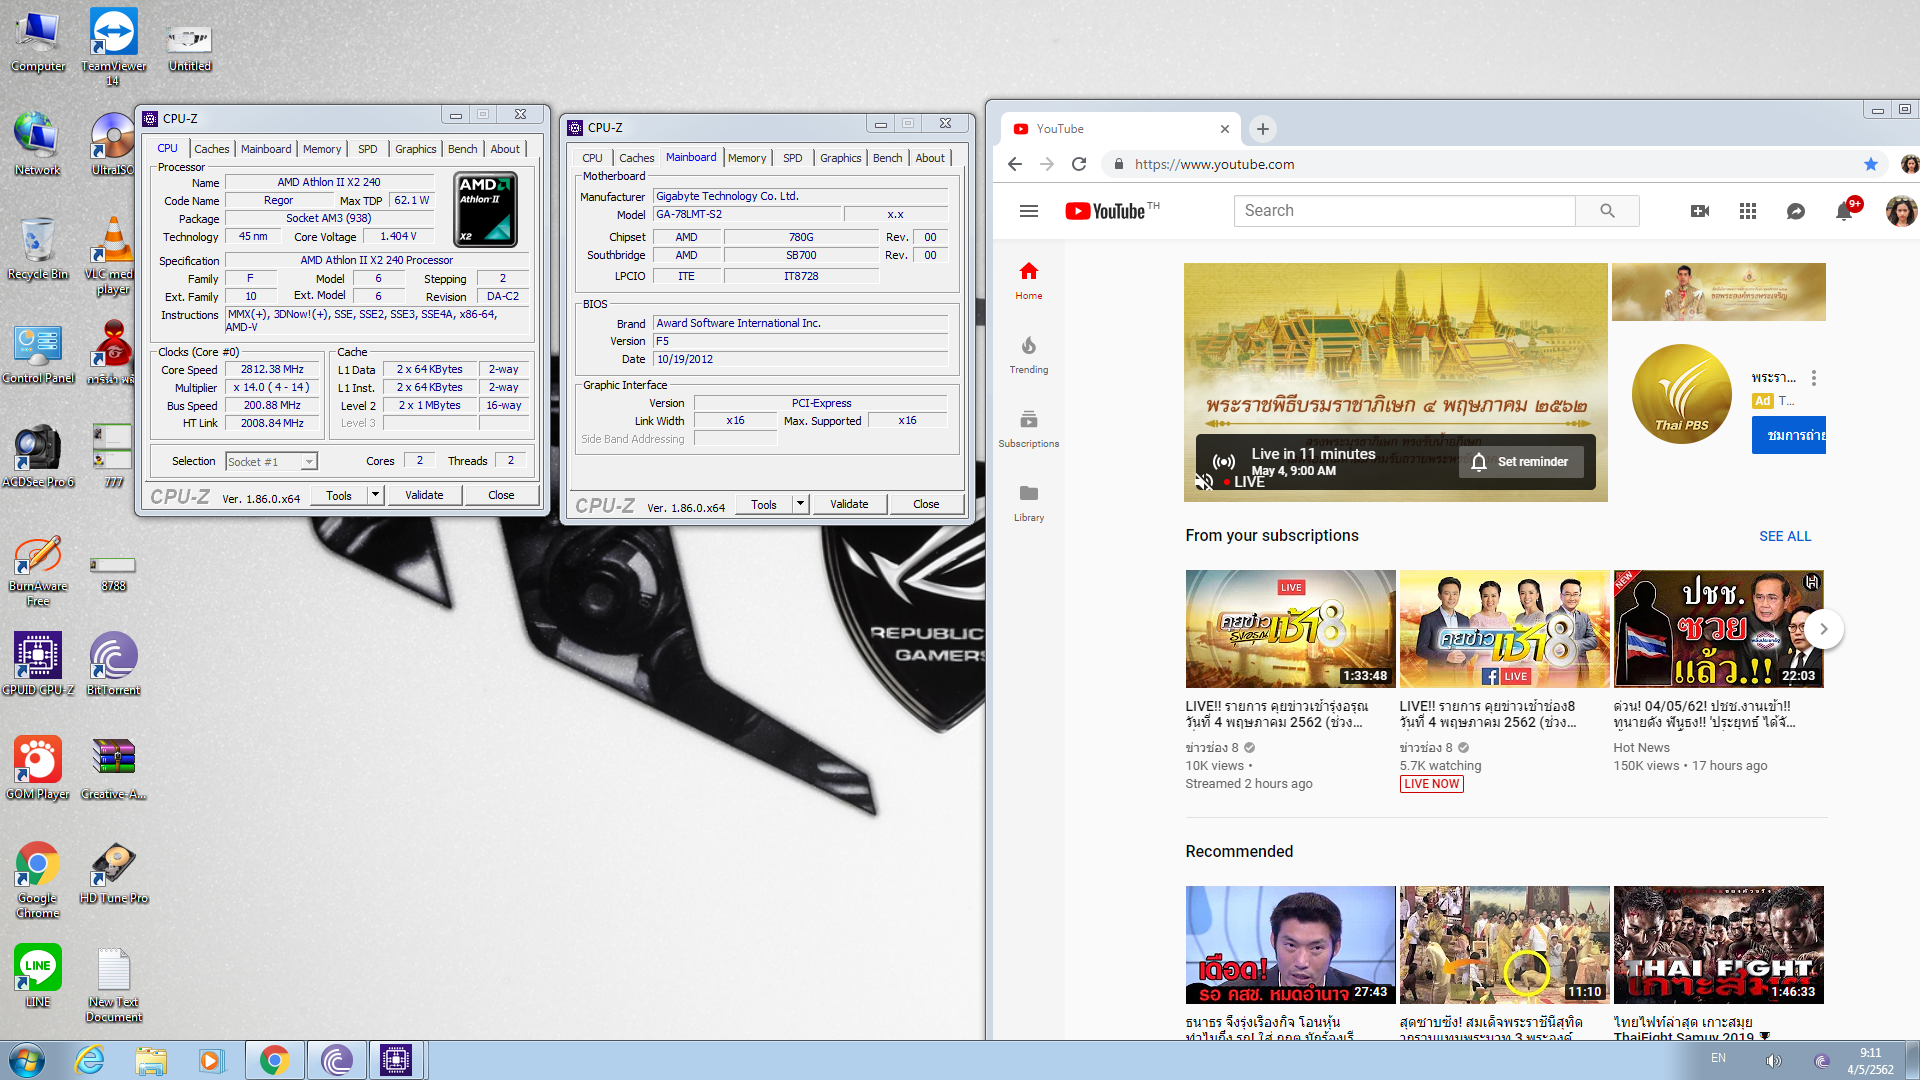This screenshot has height=1080, width=1920.
Task: Click EN language indicator in taskbar
Action: pyautogui.click(x=1718, y=1058)
